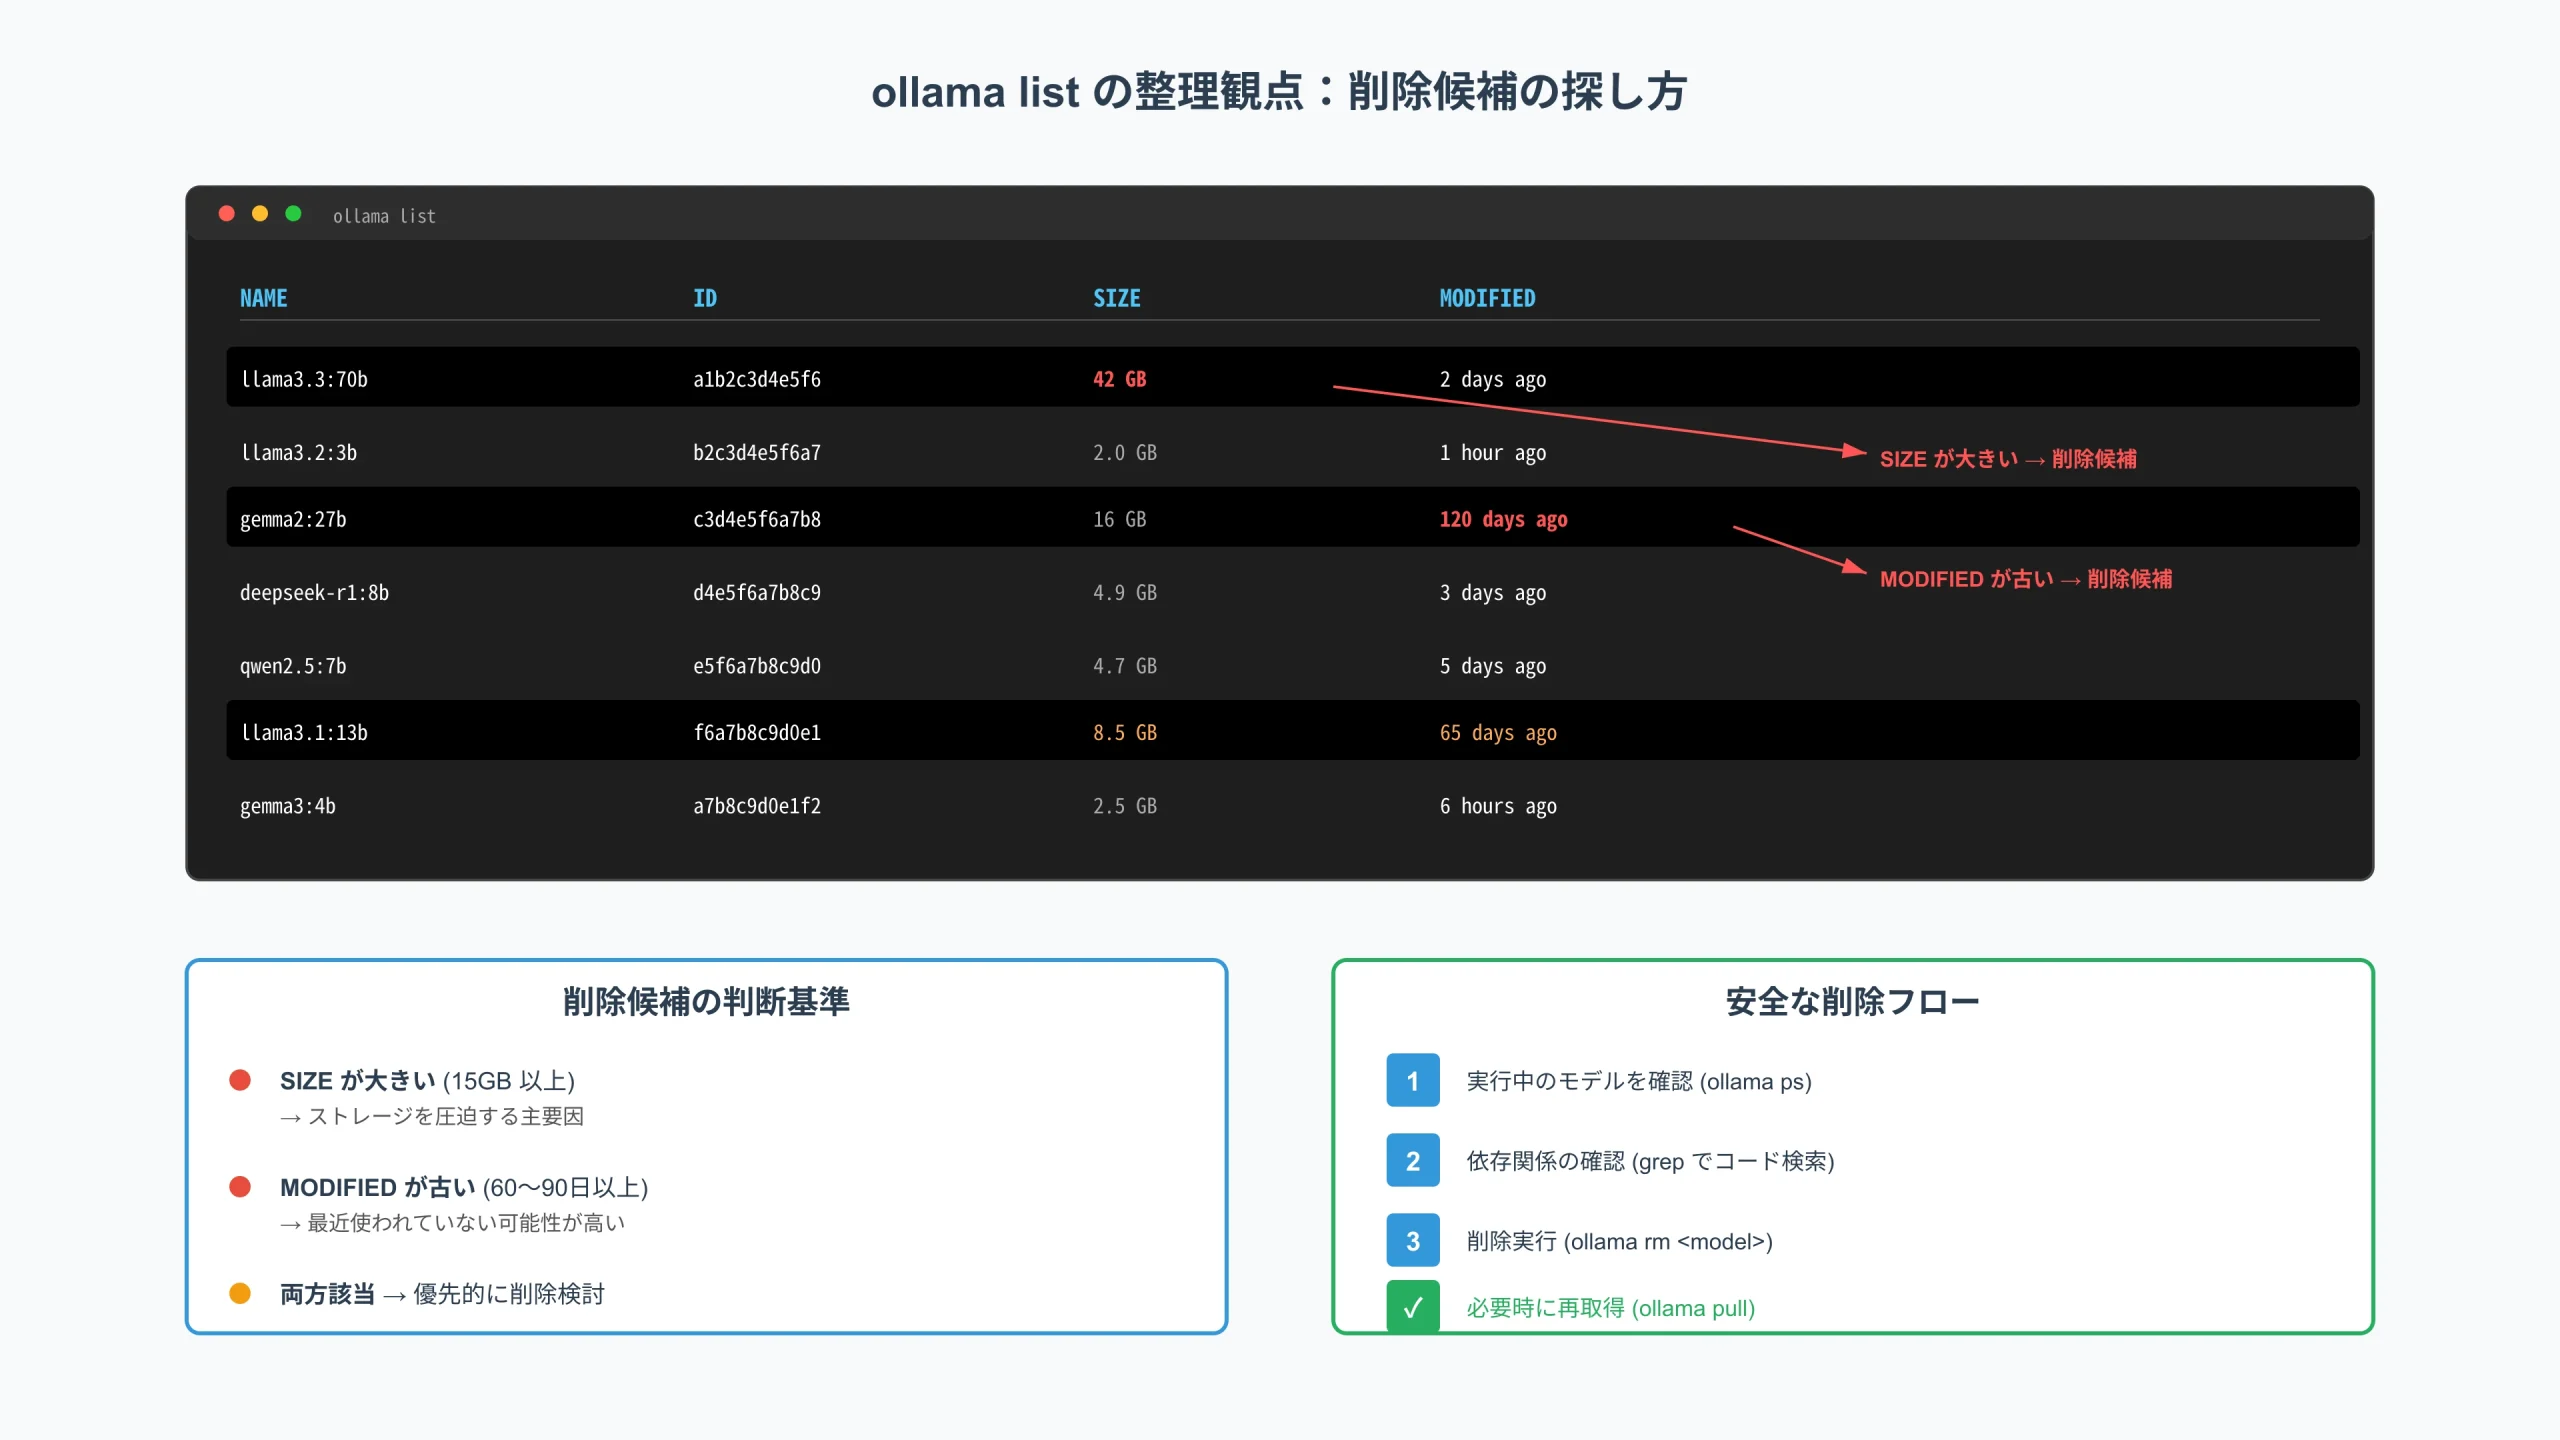Click red bullet beside MODIFIED が古い criterion
Viewport: 2560px width, 1440px height.
pyautogui.click(x=240, y=1187)
